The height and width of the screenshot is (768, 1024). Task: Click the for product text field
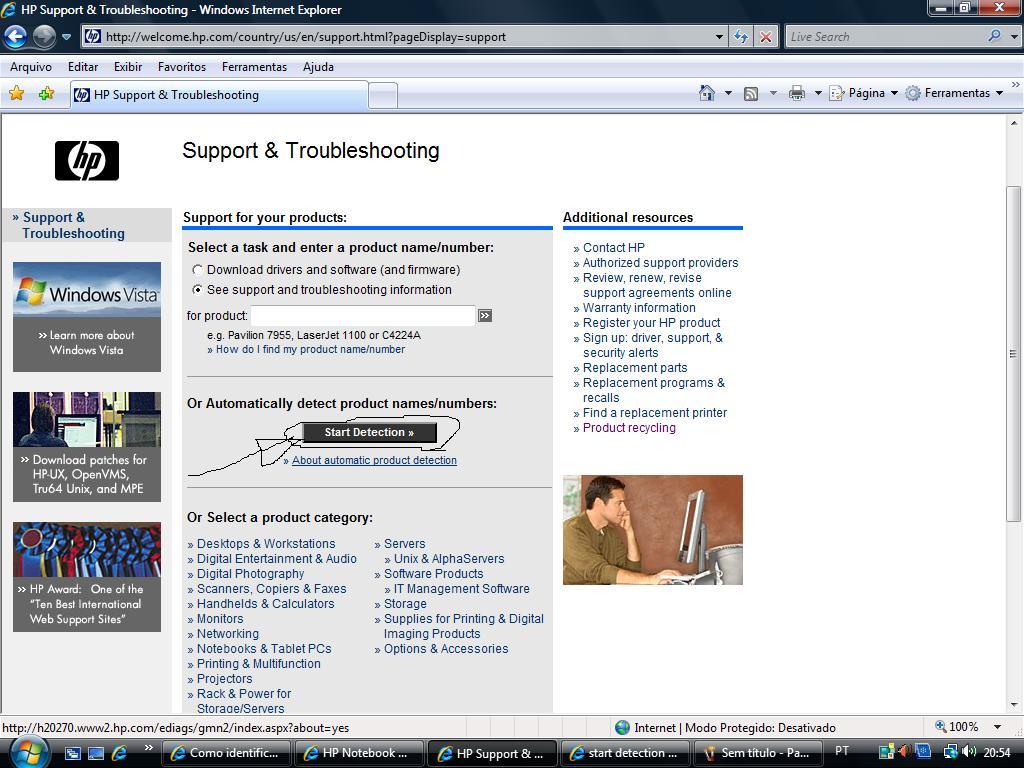click(362, 315)
